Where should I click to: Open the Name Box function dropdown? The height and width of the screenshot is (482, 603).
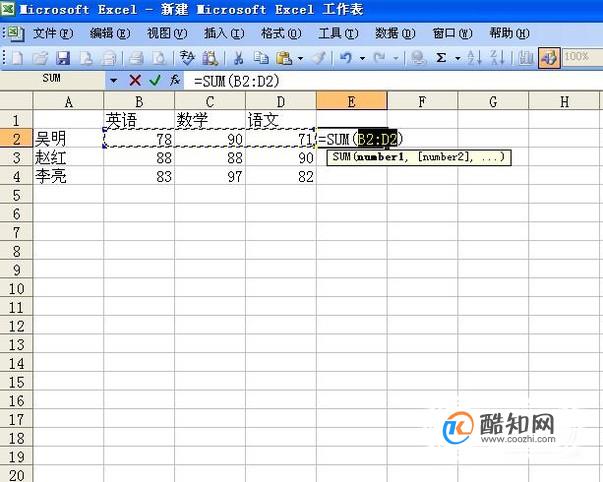pos(113,80)
